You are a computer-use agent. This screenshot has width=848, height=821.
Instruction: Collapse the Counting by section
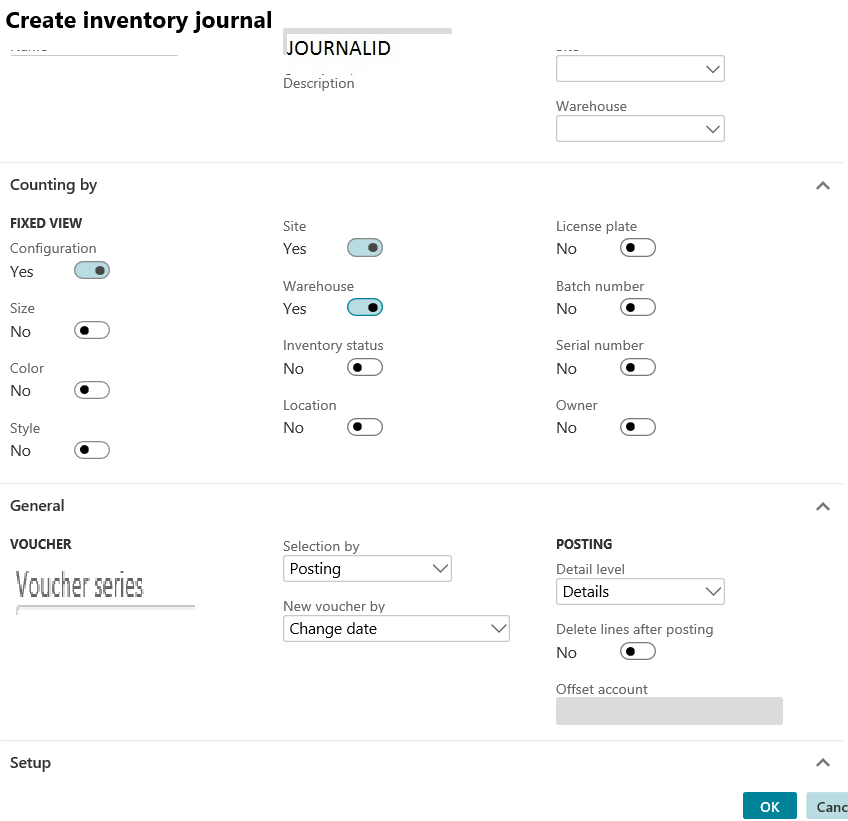pos(822,185)
